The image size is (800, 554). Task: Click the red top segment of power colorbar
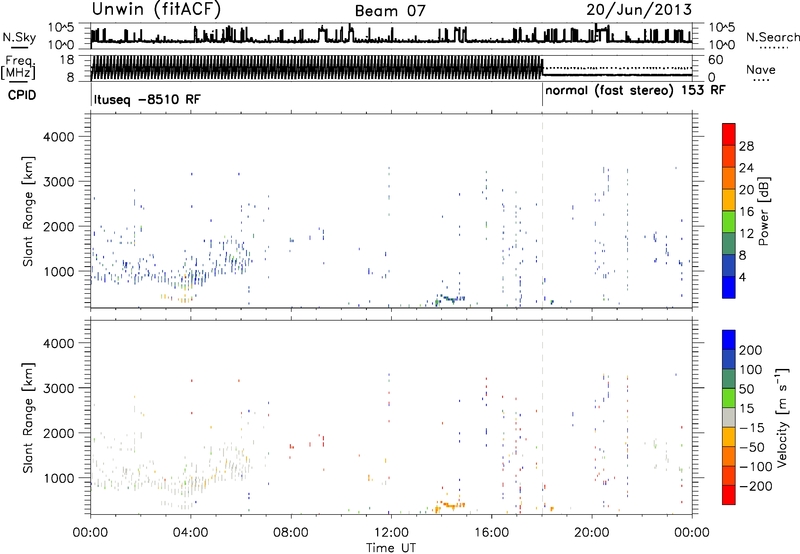pyautogui.click(x=729, y=134)
